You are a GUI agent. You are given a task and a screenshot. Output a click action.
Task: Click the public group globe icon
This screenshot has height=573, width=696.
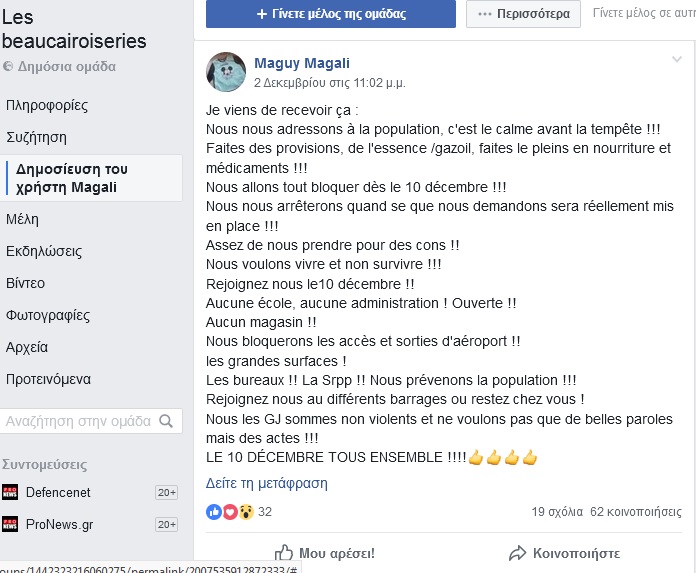tap(8, 67)
